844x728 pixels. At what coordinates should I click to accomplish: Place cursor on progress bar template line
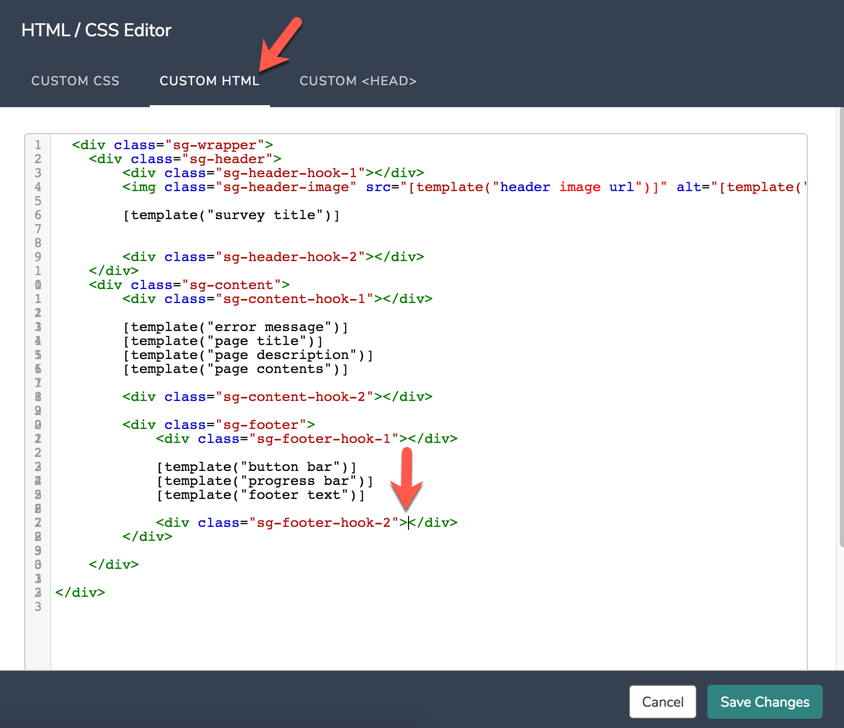click(264, 481)
